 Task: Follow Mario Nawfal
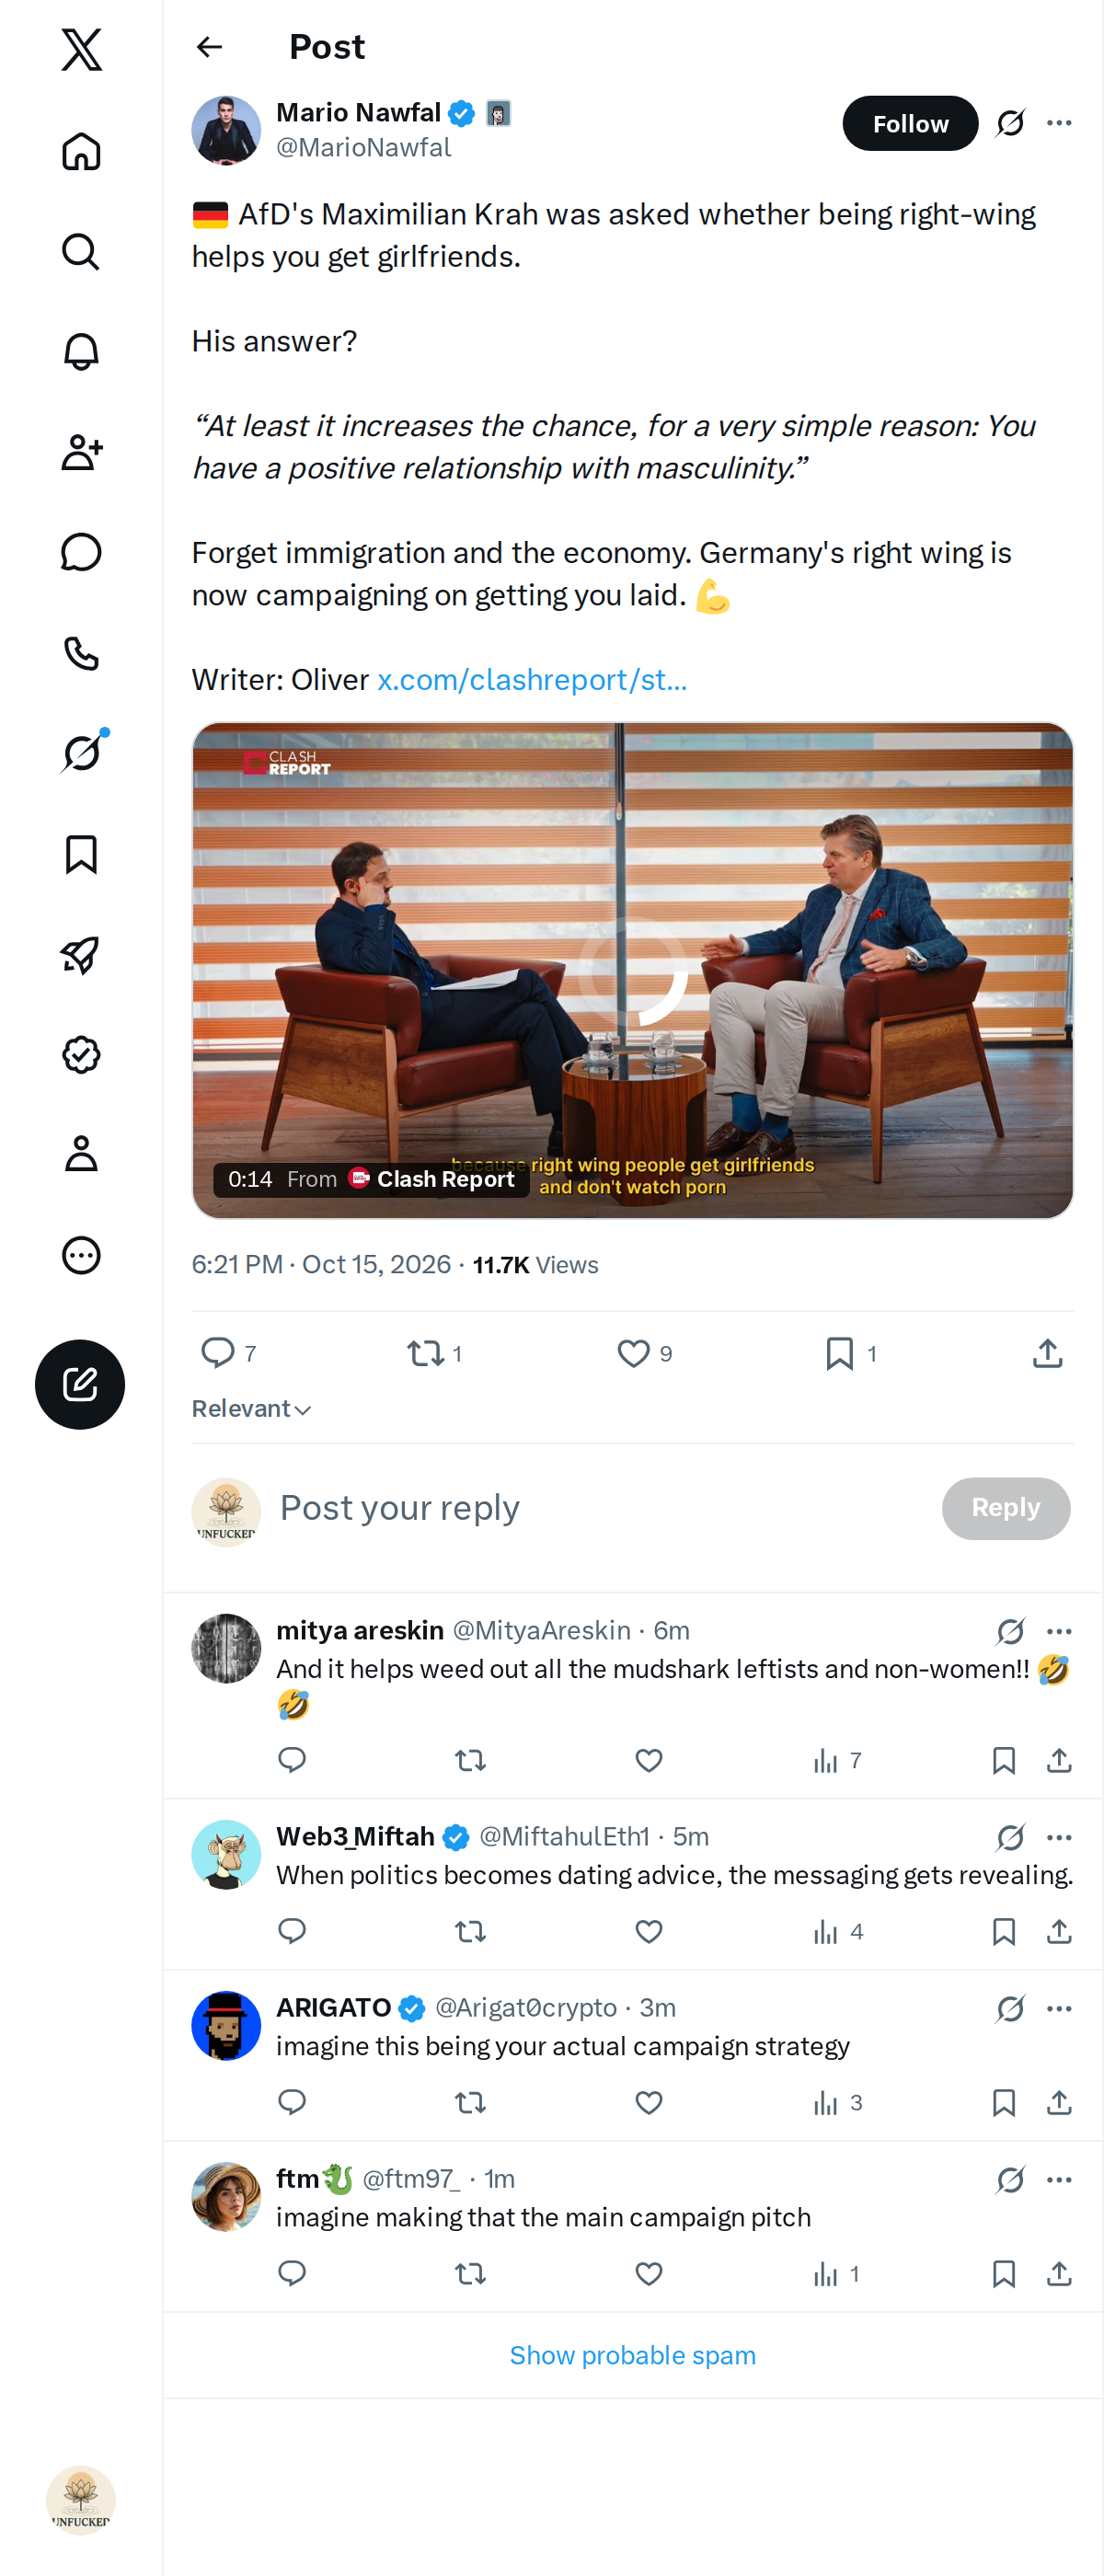910,123
